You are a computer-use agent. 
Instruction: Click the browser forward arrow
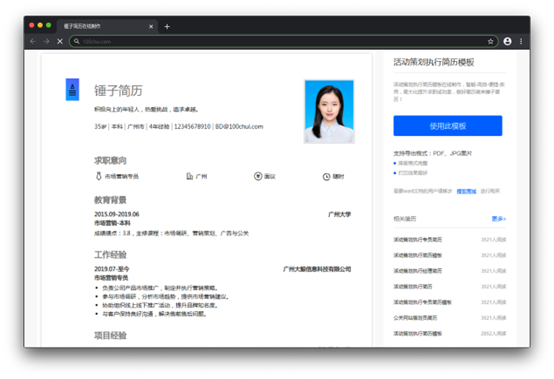46,41
